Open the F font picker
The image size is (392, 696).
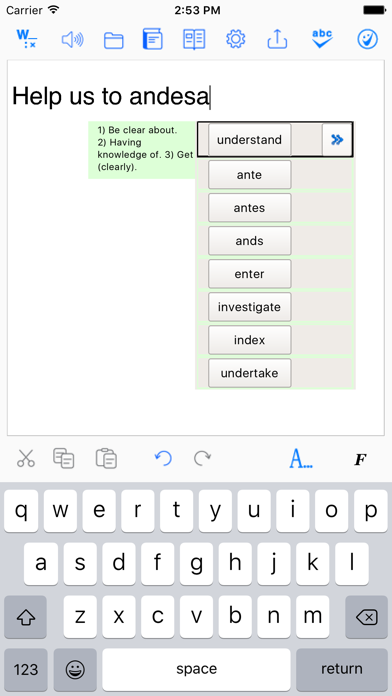point(360,460)
